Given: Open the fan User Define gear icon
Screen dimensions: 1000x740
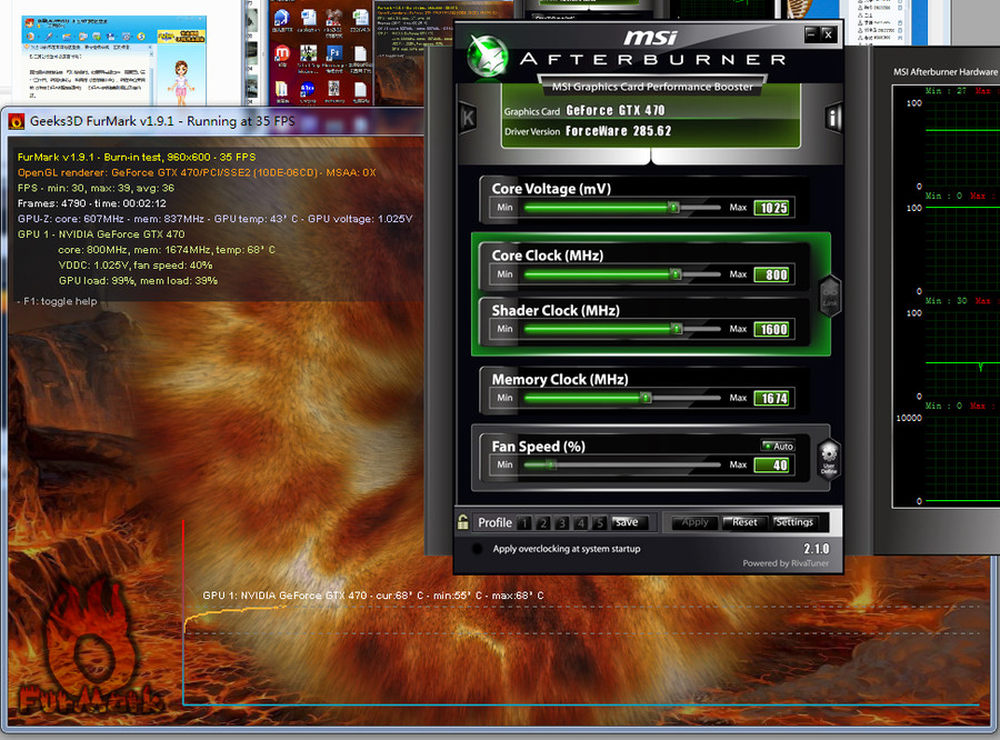Looking at the screenshot, I should pyautogui.click(x=828, y=458).
